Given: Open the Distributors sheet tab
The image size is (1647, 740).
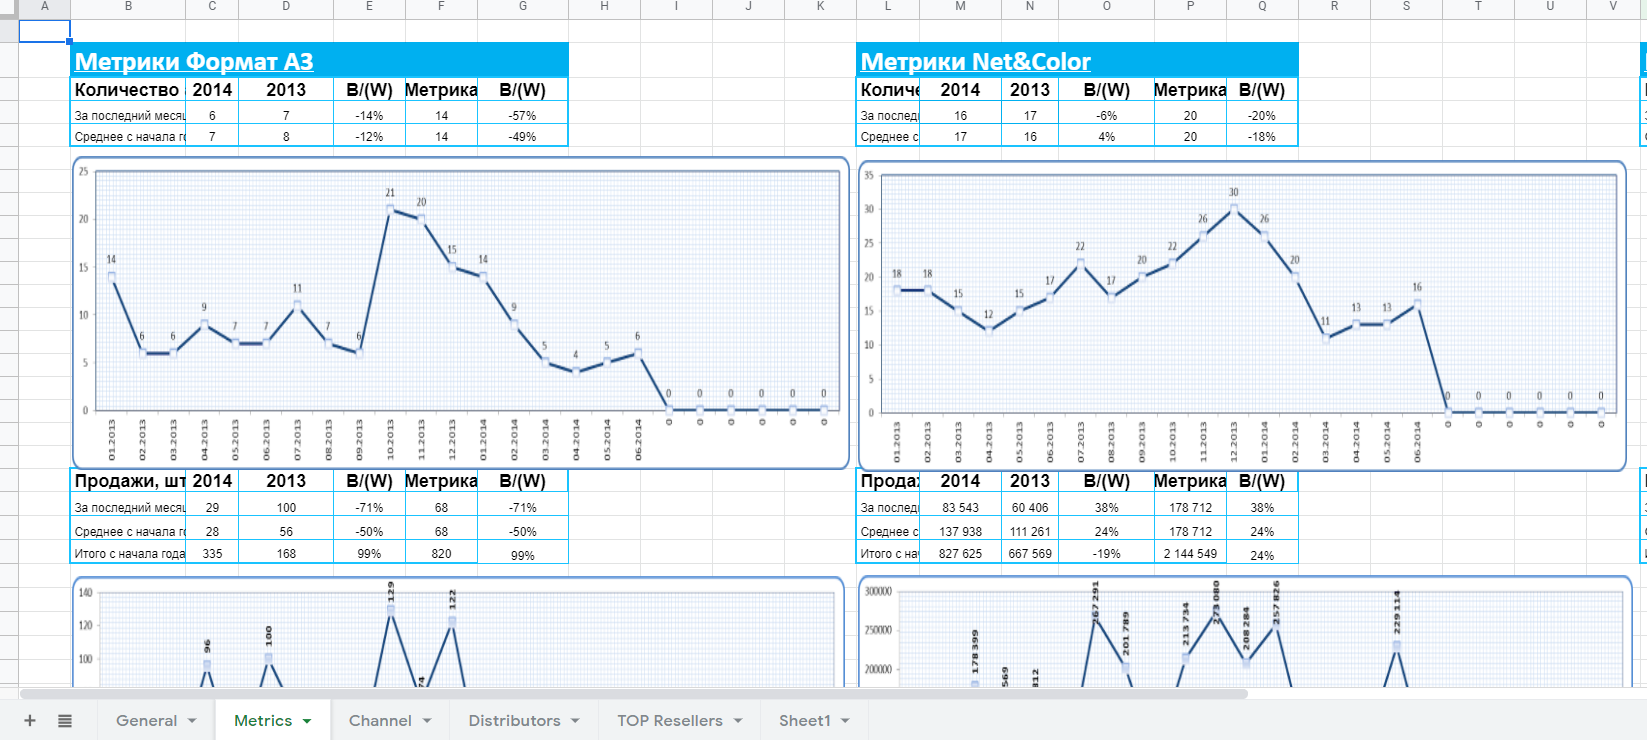Looking at the screenshot, I should [514, 721].
